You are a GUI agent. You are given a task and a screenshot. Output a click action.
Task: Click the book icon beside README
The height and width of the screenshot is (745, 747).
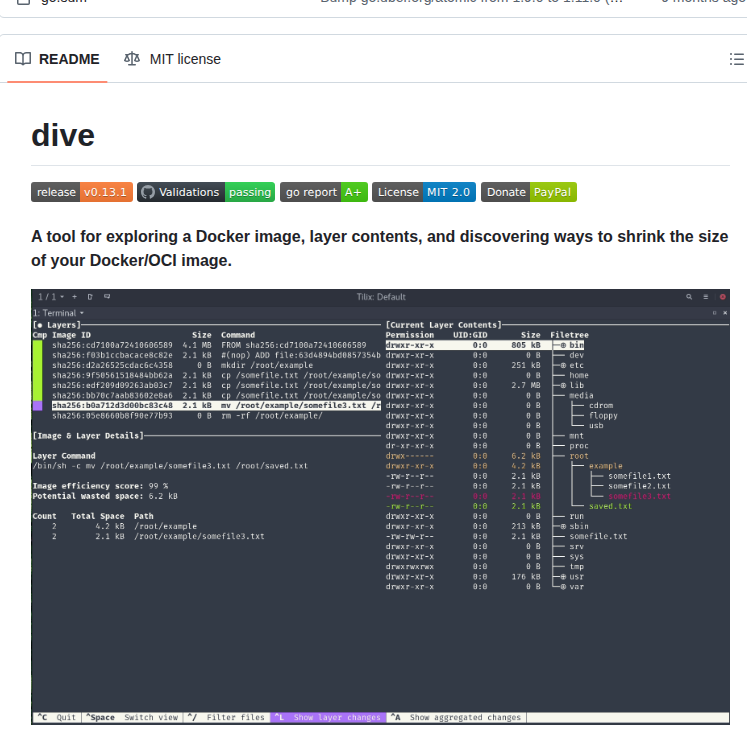[23, 59]
